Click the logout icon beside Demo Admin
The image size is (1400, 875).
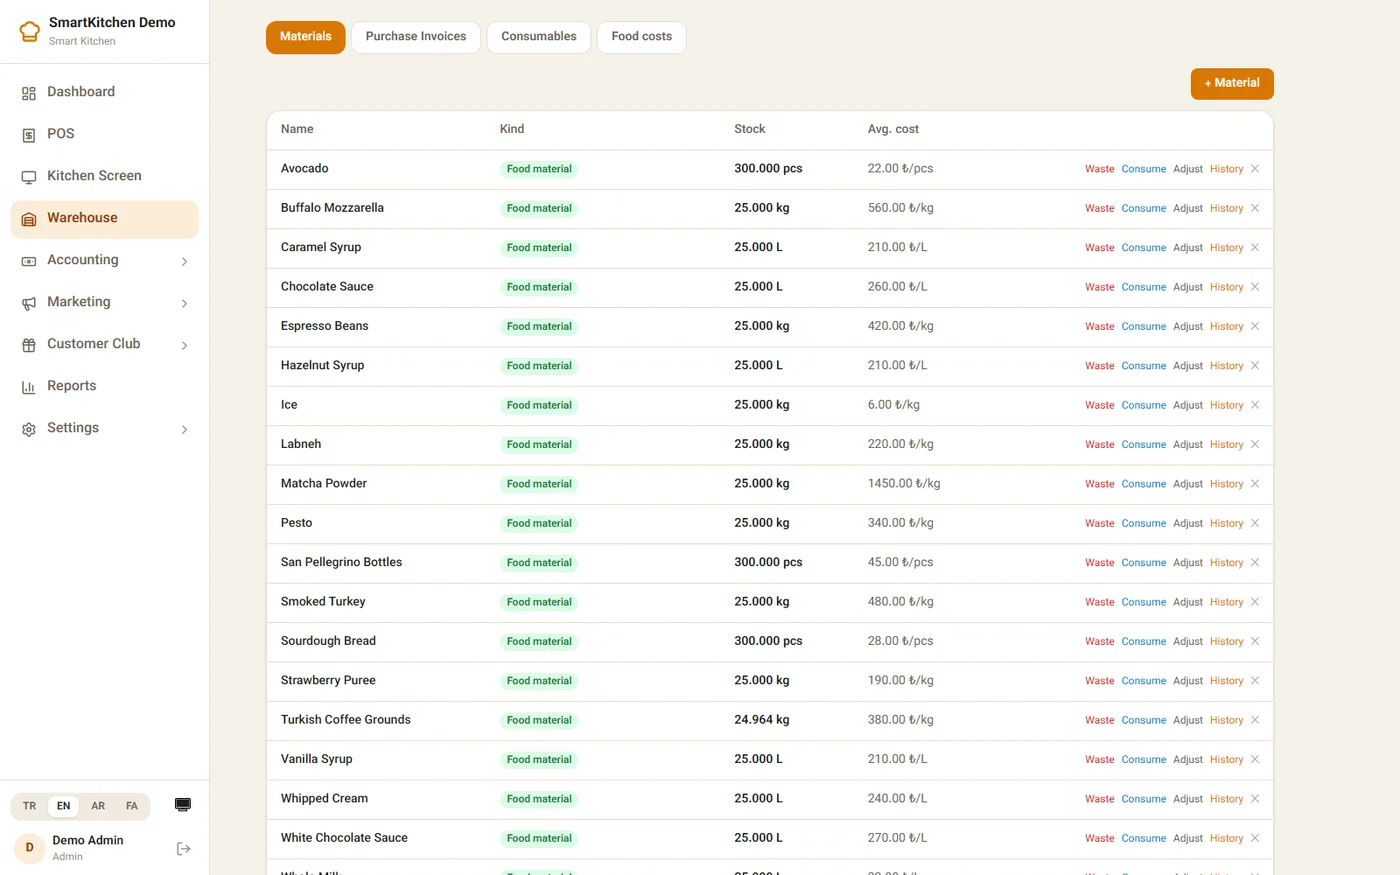pos(183,848)
